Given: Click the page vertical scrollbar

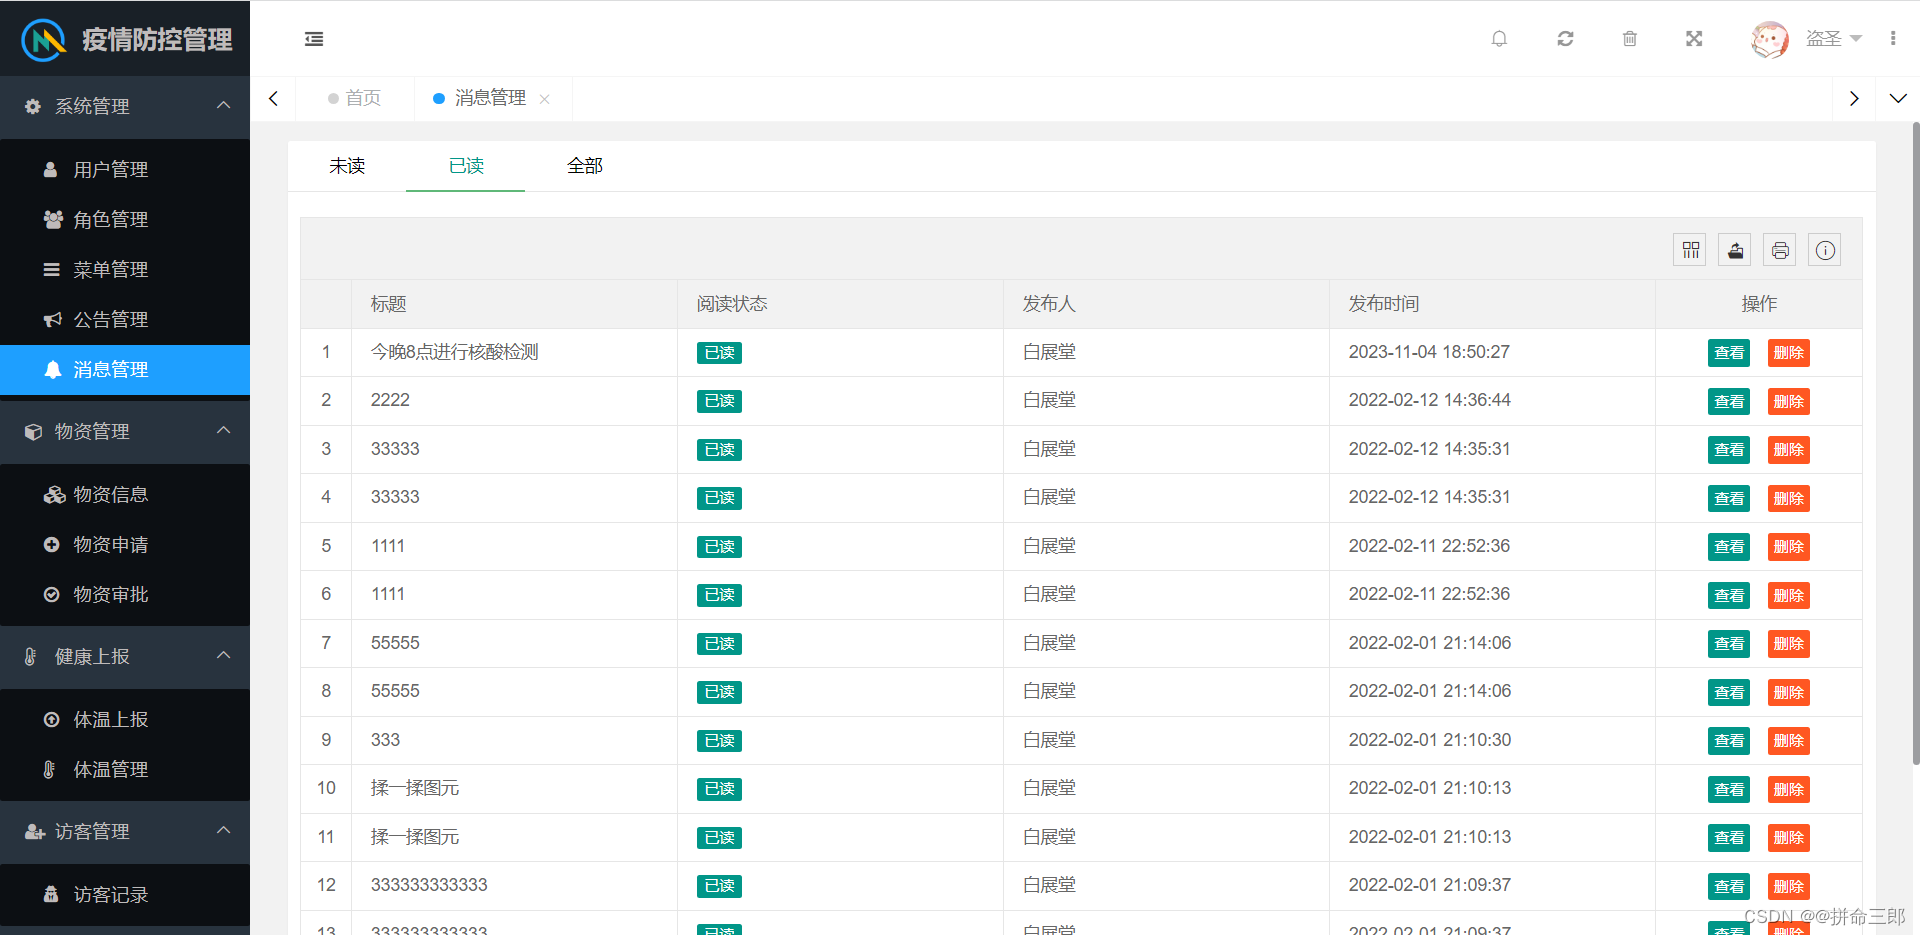Looking at the screenshot, I should [x=1915, y=445].
